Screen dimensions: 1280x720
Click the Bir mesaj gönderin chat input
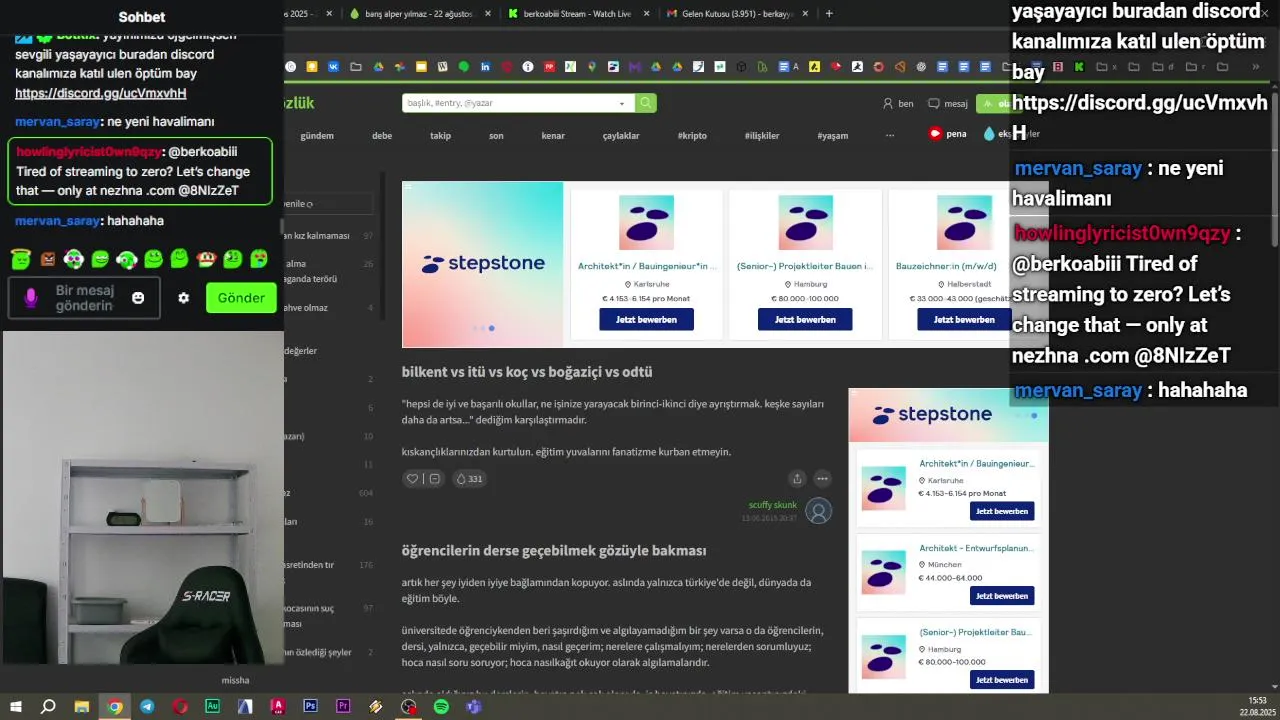coord(85,298)
